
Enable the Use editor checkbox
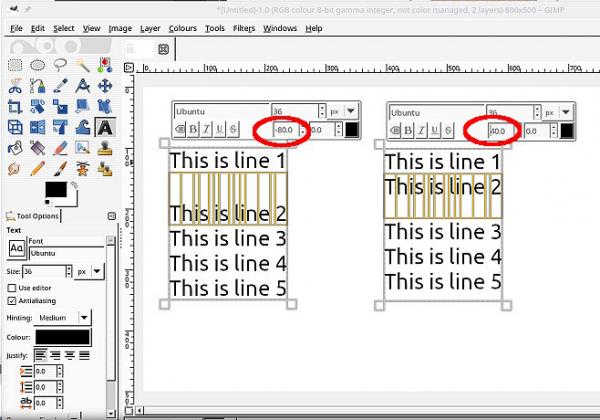click(12, 288)
